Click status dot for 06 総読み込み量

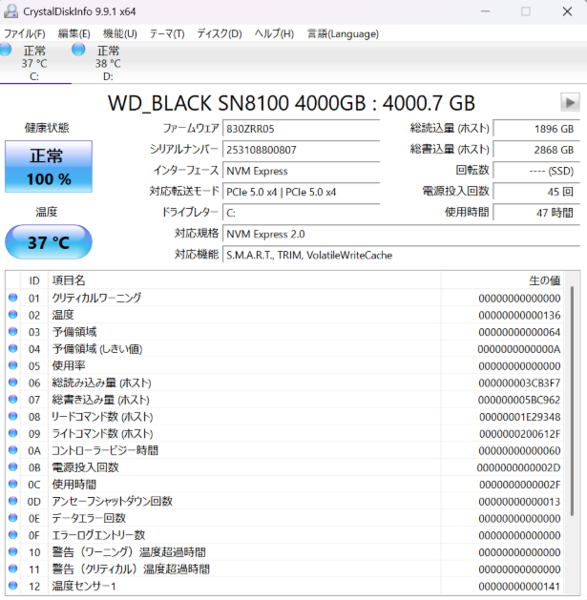click(13, 382)
